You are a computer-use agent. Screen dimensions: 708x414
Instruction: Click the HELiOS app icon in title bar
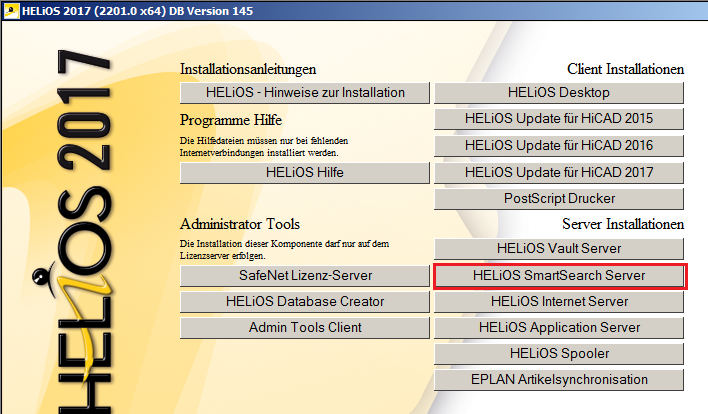[11, 11]
